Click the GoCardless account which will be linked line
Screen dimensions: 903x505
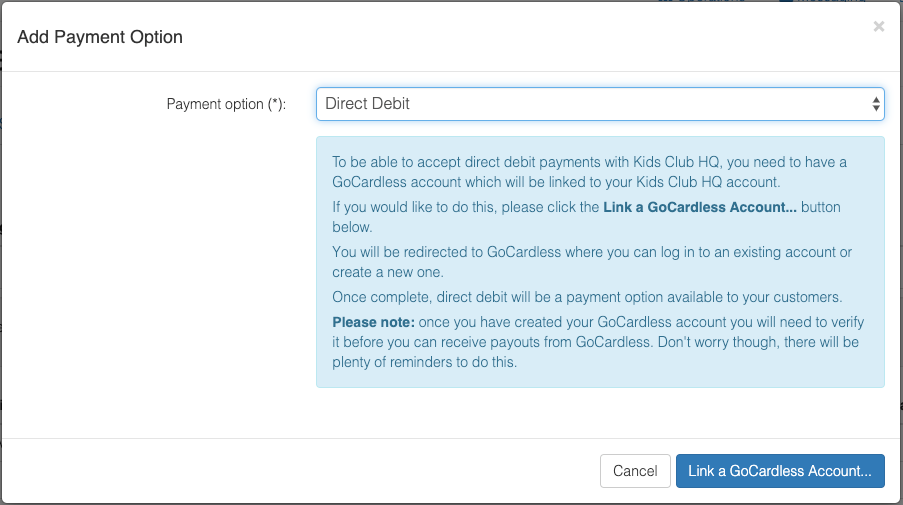coord(556,182)
